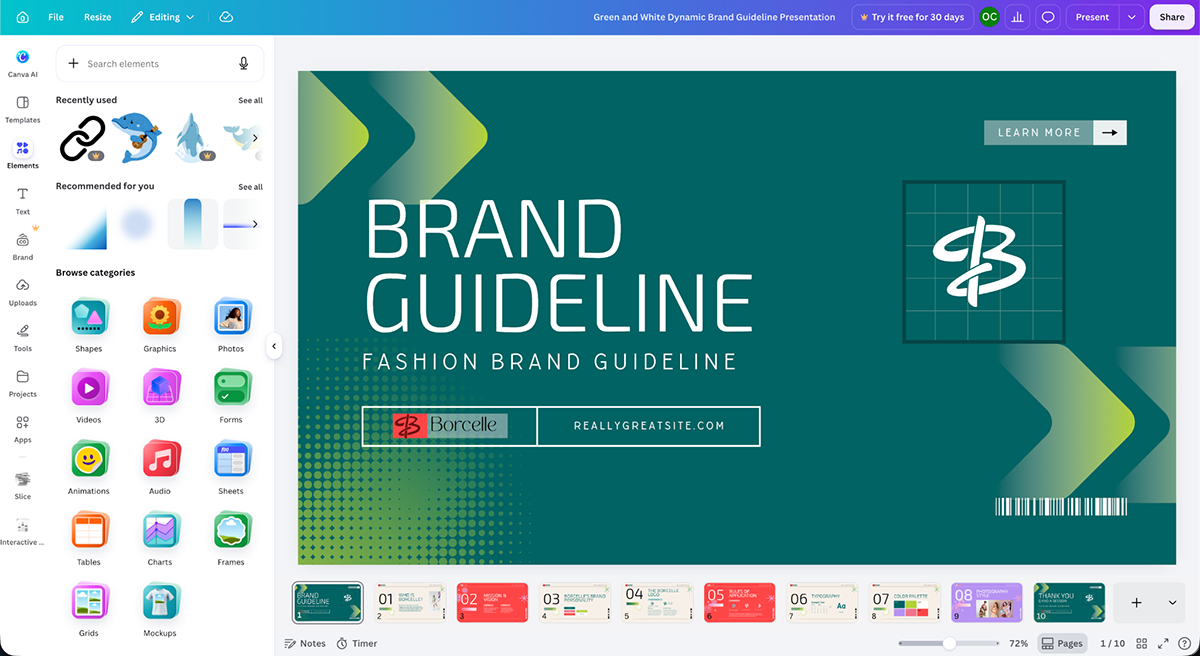Add a new page with plus button
The width and height of the screenshot is (1200, 656).
[1136, 603]
